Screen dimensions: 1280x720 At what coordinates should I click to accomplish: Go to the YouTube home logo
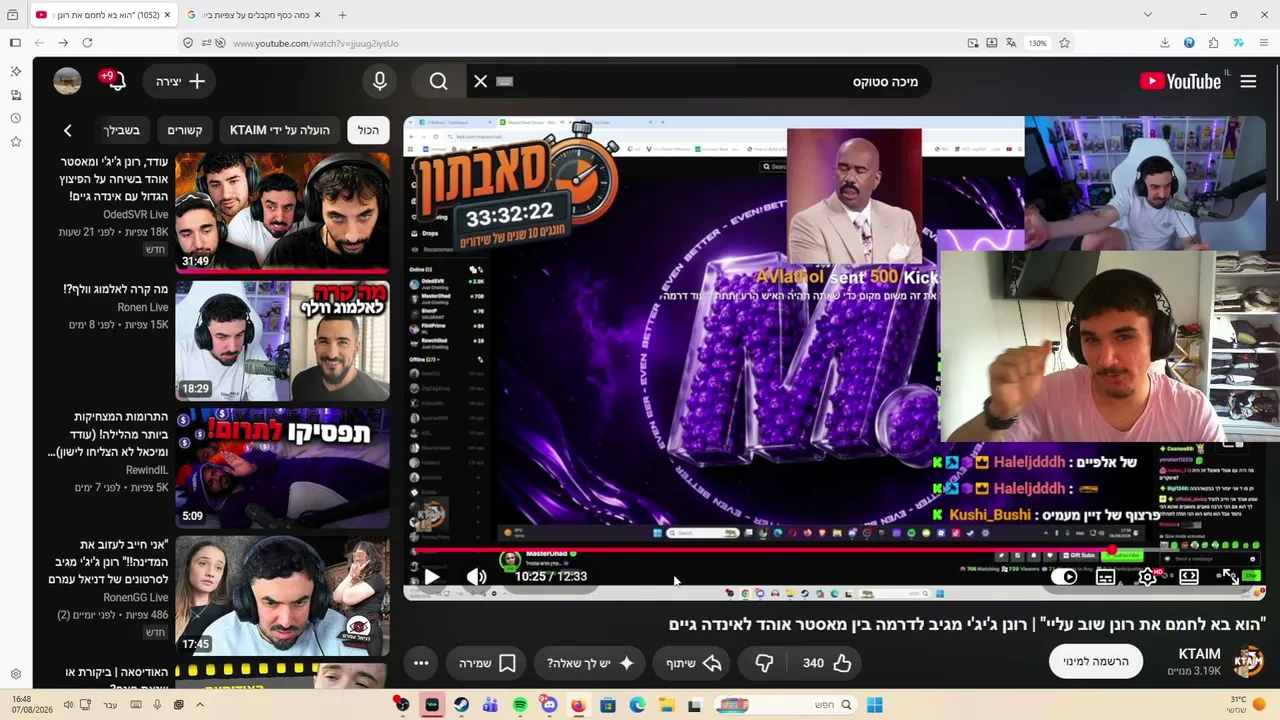[1181, 81]
